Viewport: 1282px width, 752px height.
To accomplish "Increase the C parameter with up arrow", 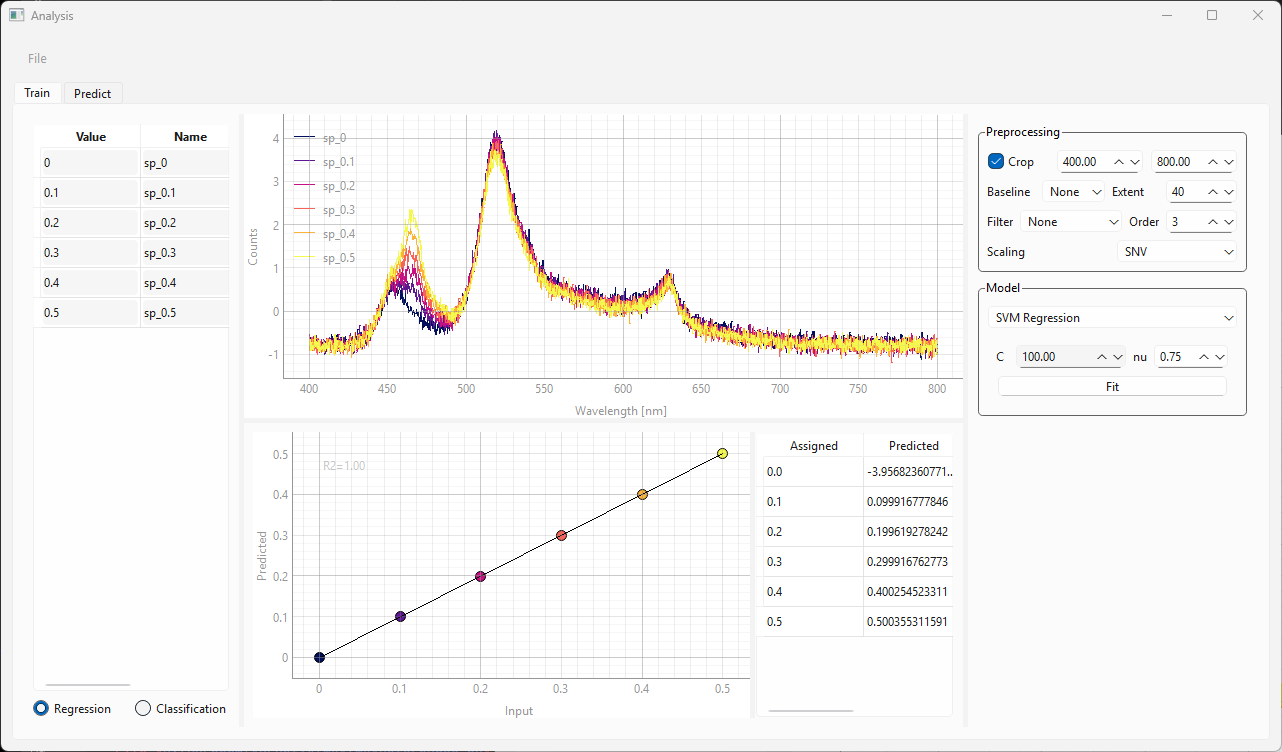I will pos(1101,357).
